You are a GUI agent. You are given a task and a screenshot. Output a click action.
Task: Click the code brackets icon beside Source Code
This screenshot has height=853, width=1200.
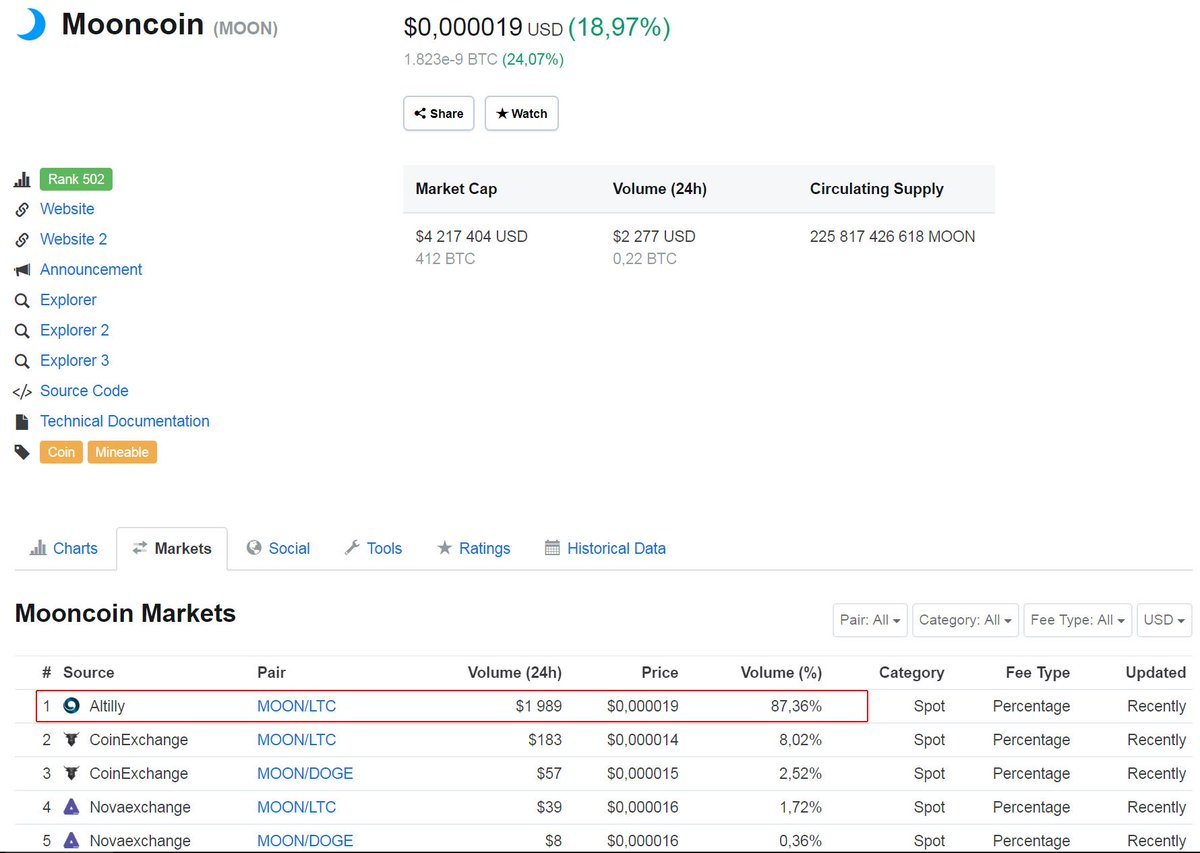[22, 392]
